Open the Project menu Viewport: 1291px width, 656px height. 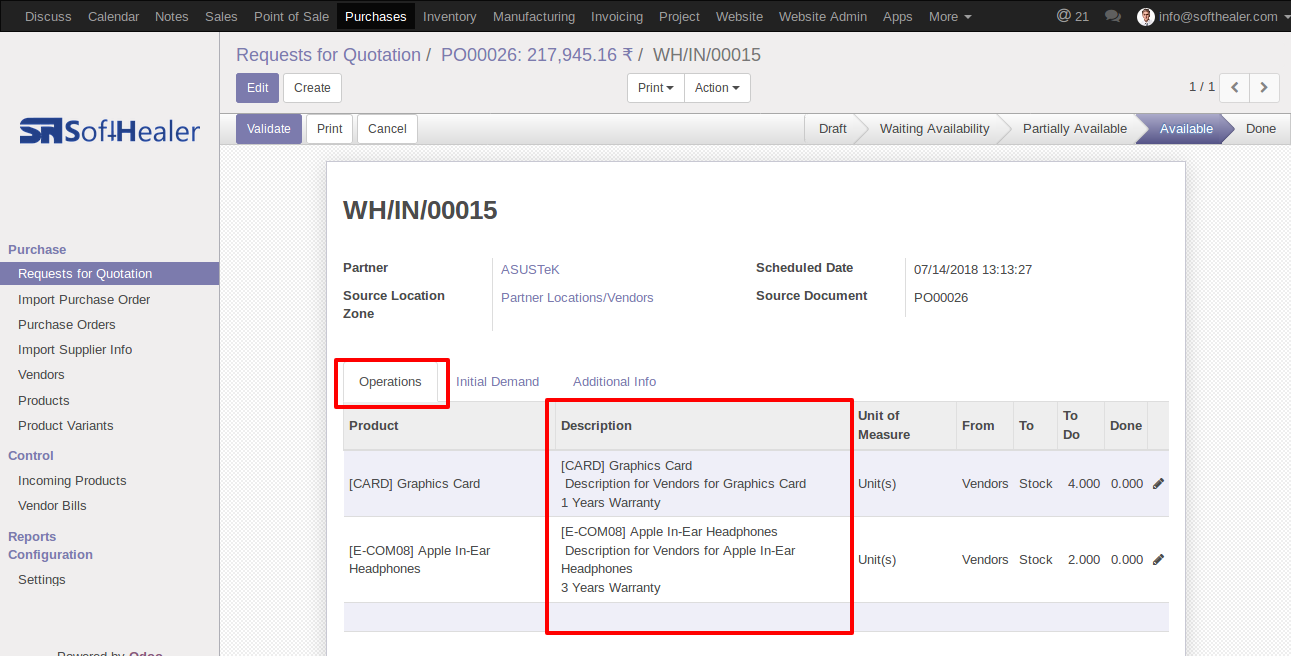[x=680, y=16]
